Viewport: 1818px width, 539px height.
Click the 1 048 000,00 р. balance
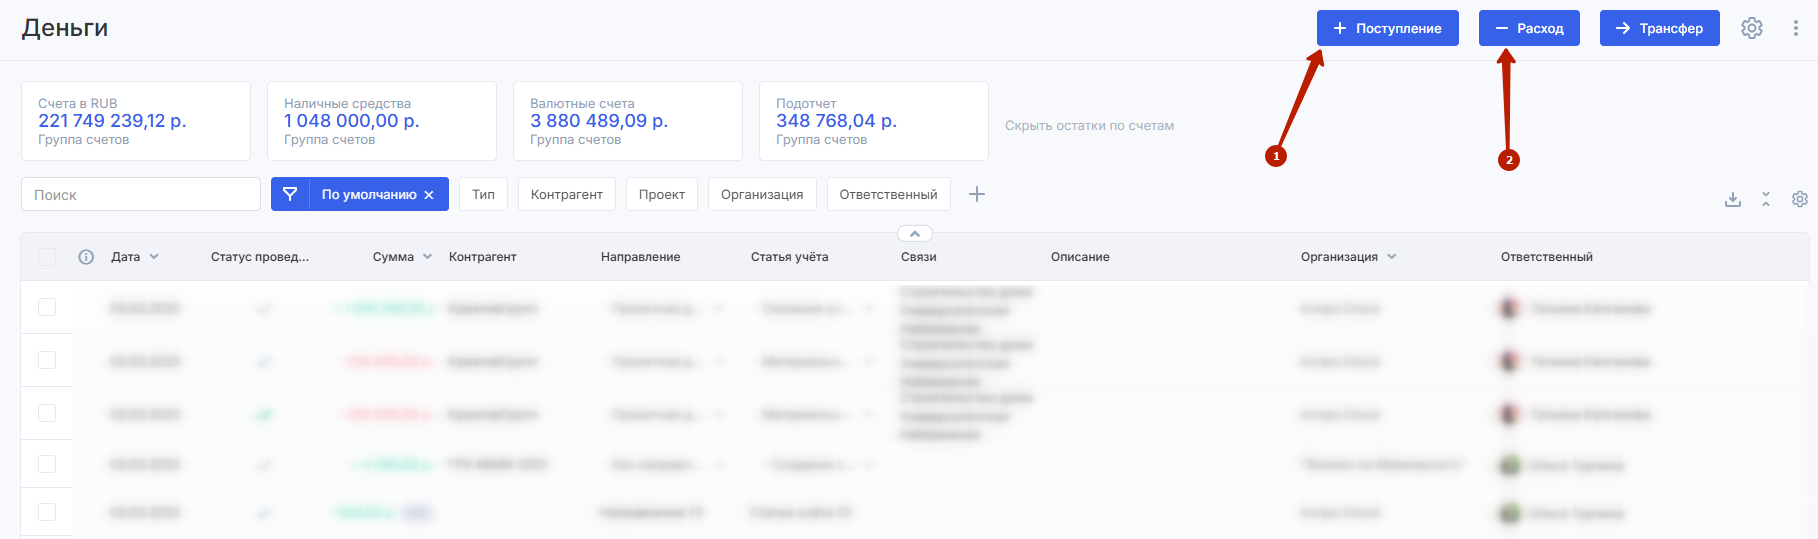(x=352, y=121)
